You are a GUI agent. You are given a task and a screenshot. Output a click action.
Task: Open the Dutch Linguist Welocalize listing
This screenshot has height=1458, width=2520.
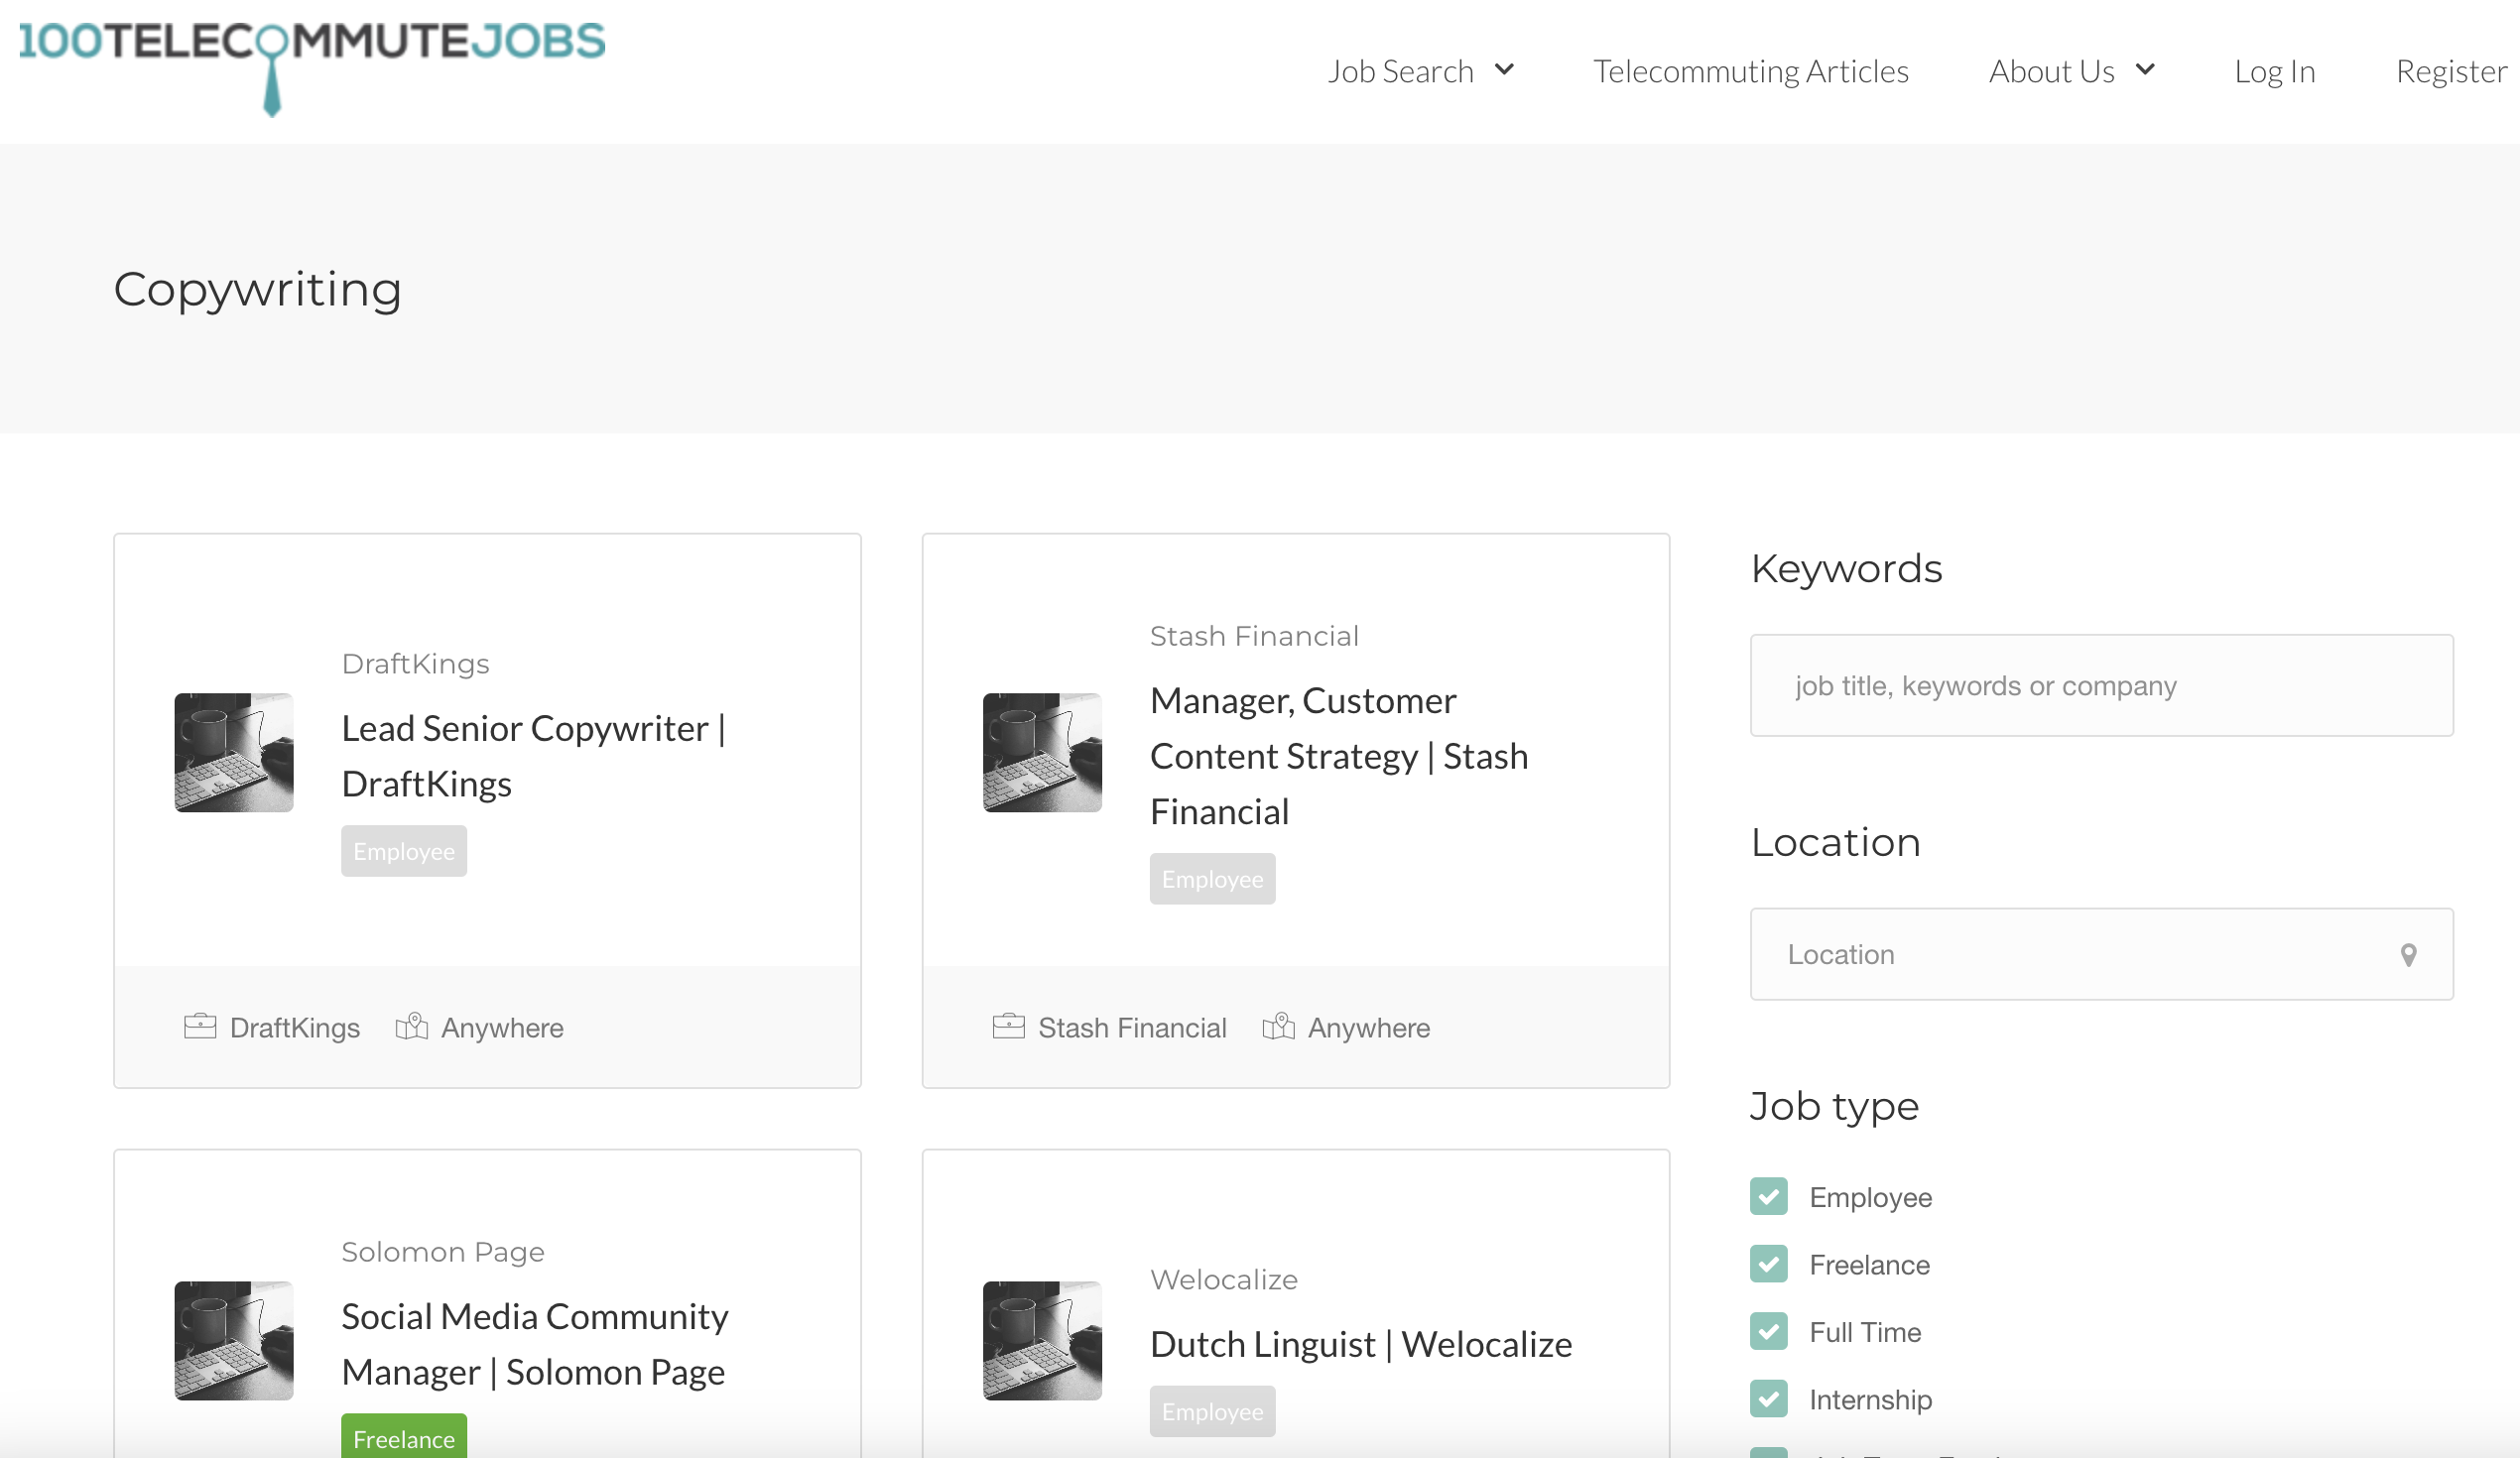[1360, 1344]
